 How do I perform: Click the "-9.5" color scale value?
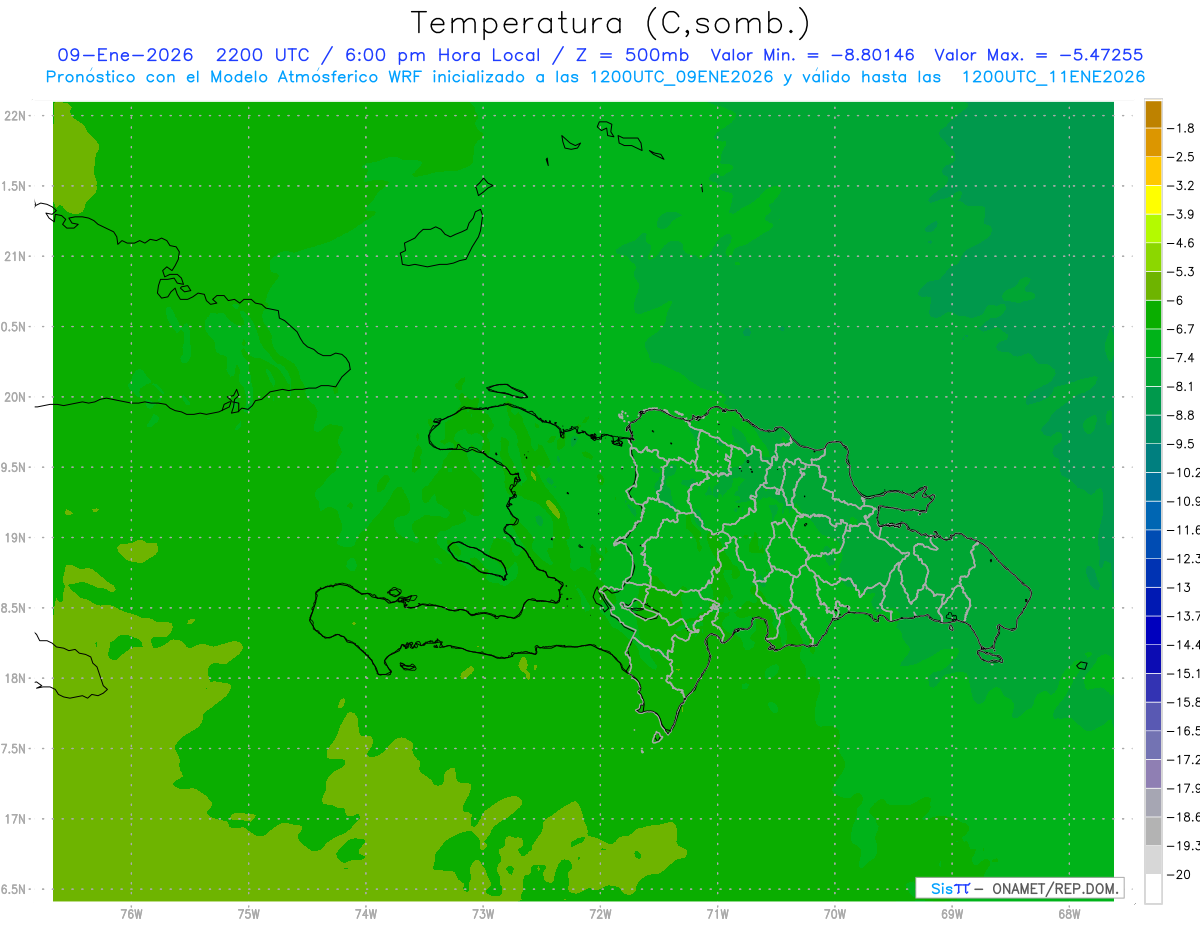(x=1182, y=443)
